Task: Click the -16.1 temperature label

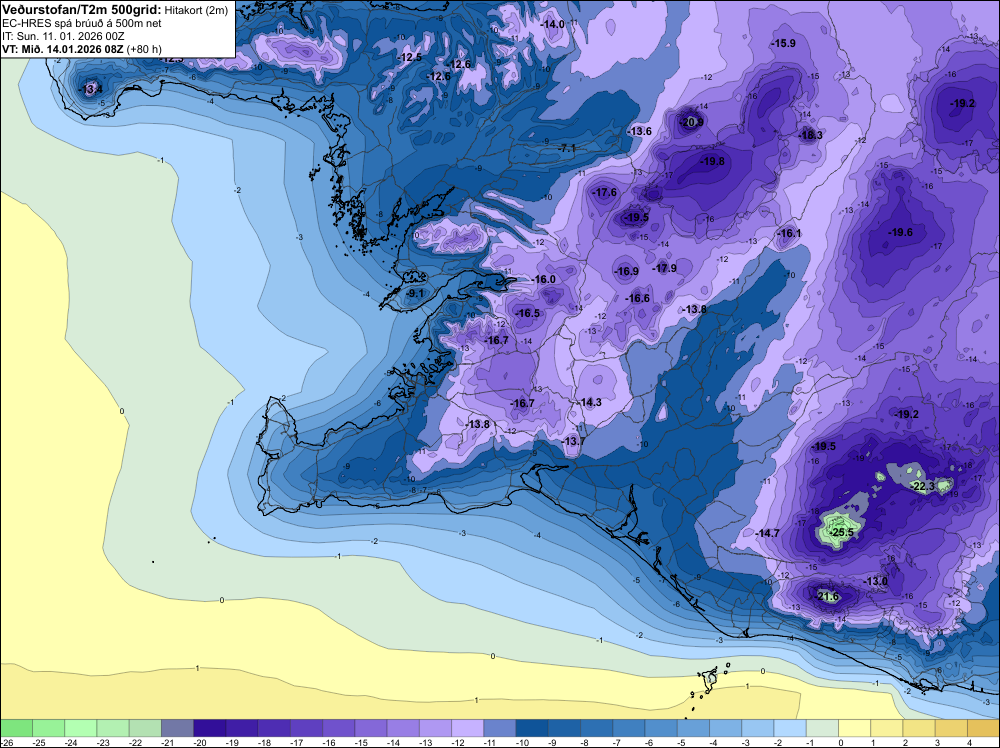Action: [x=789, y=233]
